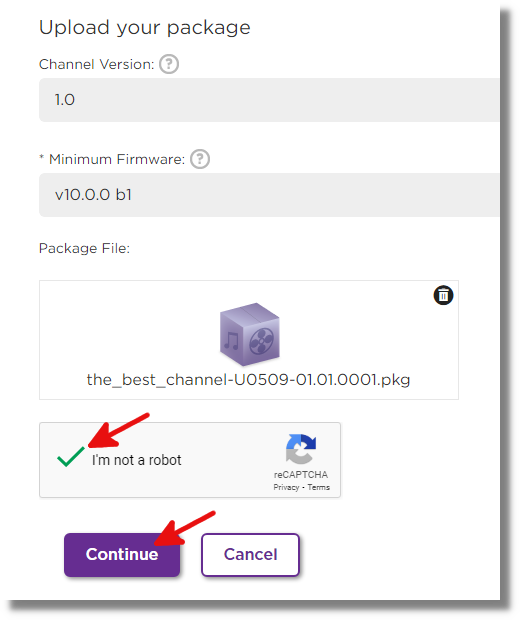Click the Continue button
This screenshot has width=520, height=620.
[122, 555]
